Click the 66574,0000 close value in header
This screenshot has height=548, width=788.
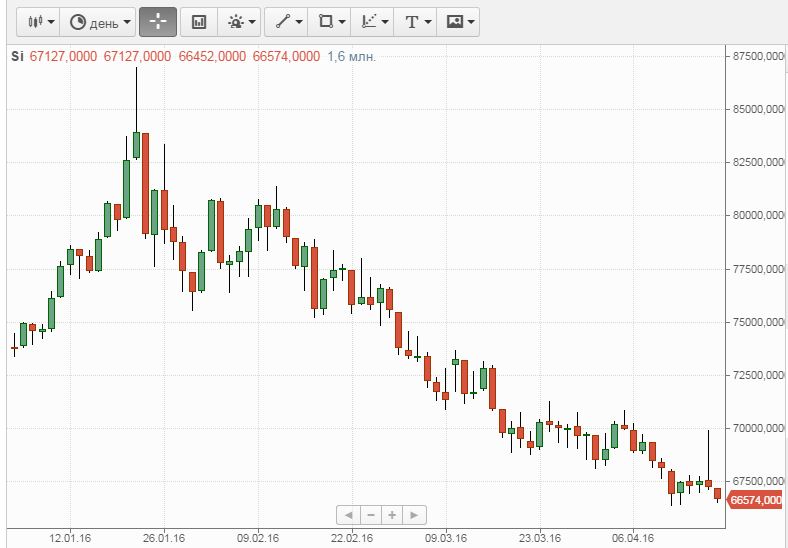click(286, 56)
